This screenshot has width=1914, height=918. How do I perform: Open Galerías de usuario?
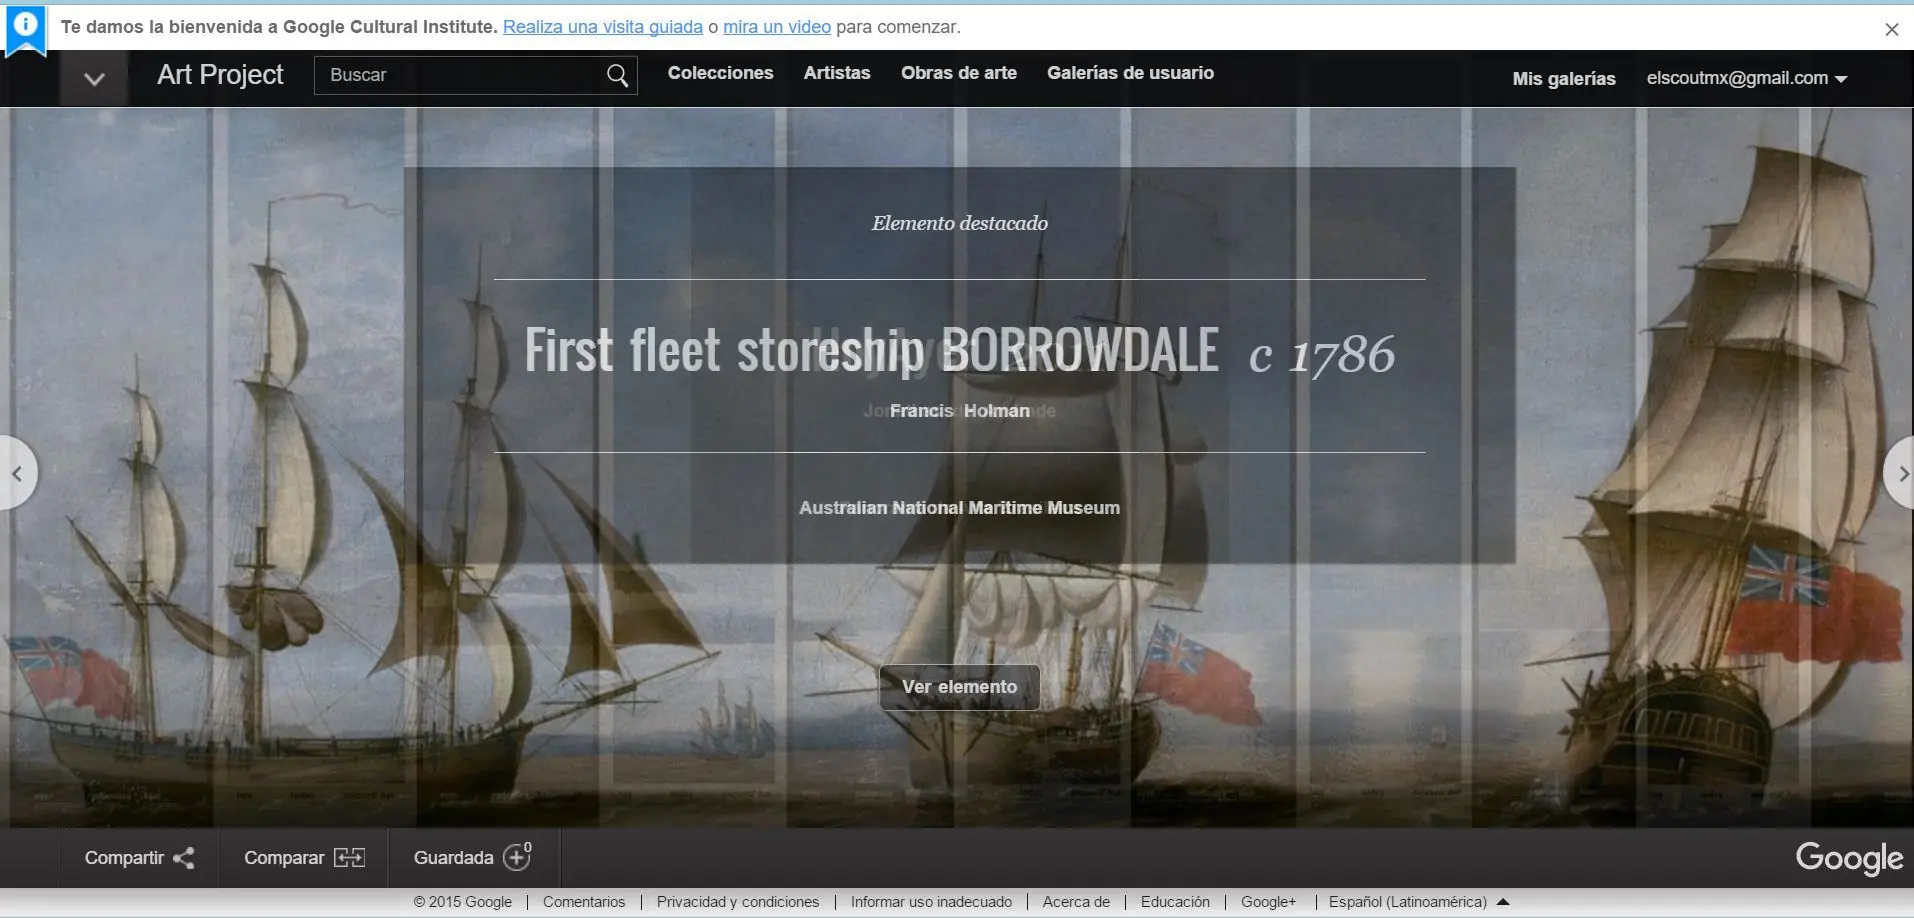[1130, 73]
